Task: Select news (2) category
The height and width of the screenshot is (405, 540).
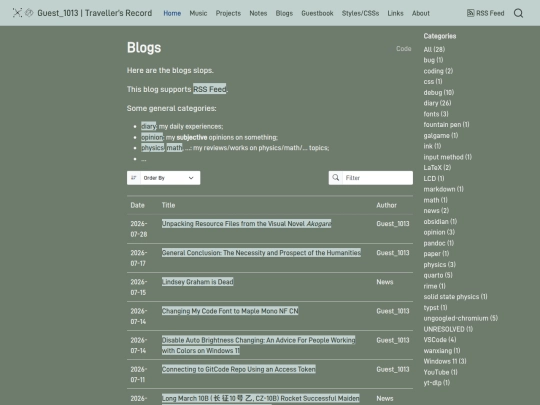Action: click(x=436, y=210)
